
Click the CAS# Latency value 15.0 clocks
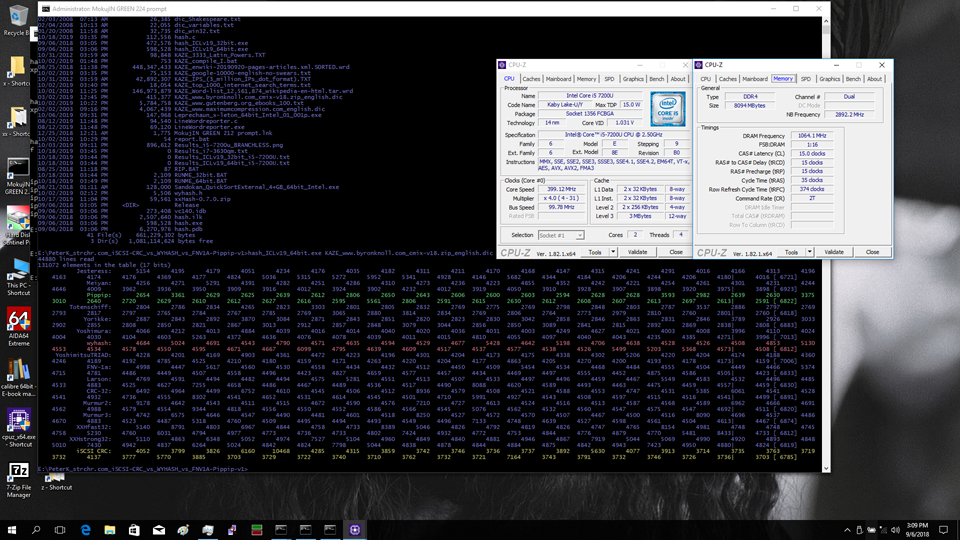click(x=812, y=154)
